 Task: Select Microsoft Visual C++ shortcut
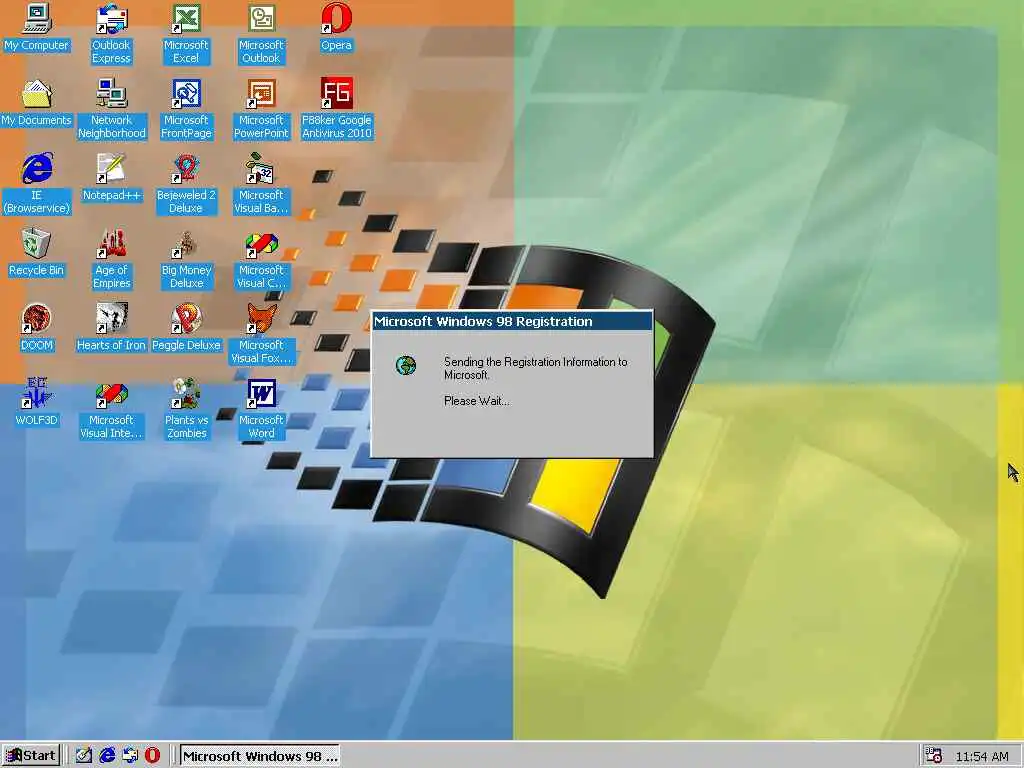pos(261,259)
